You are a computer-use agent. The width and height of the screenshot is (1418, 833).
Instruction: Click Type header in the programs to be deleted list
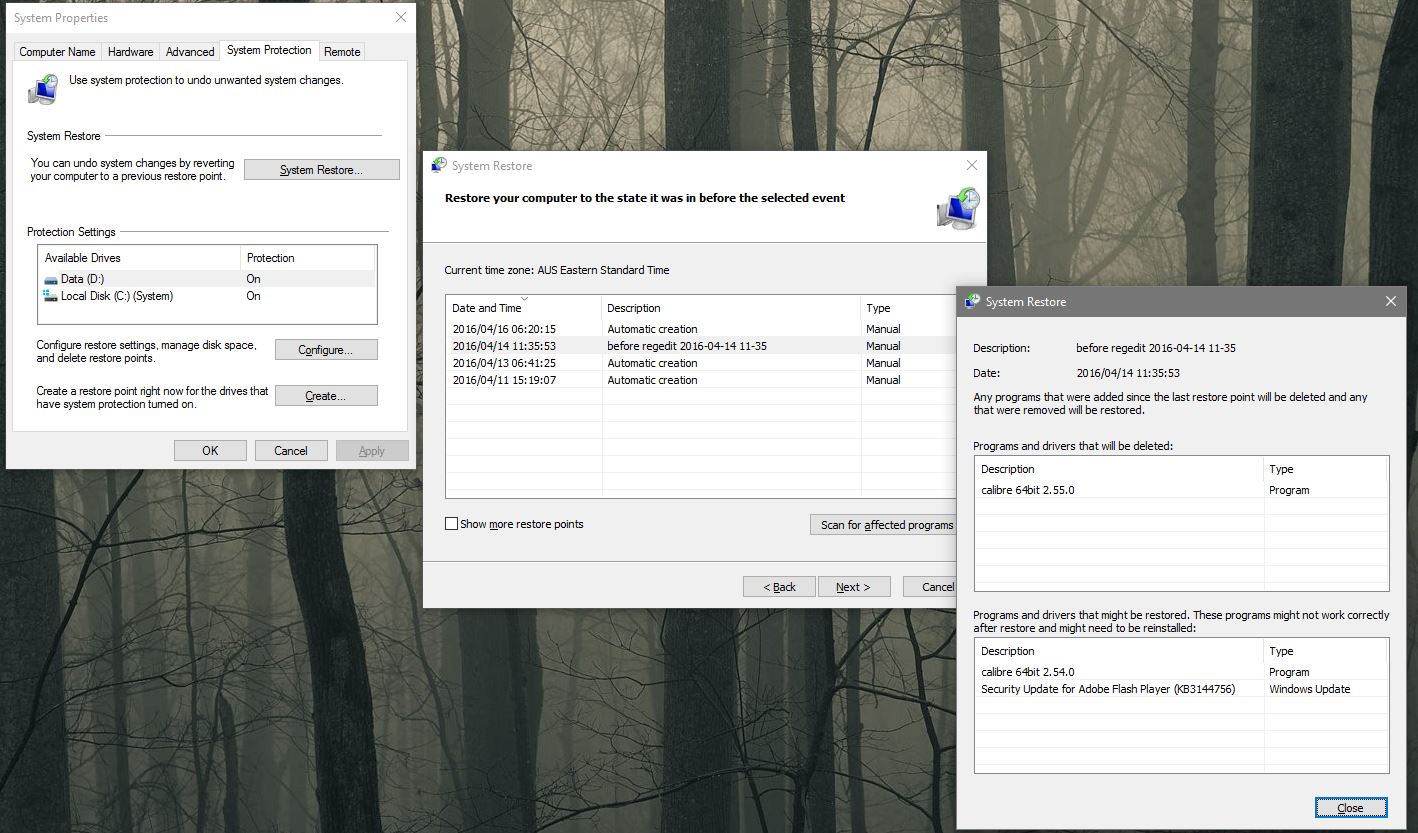[x=1326, y=469]
